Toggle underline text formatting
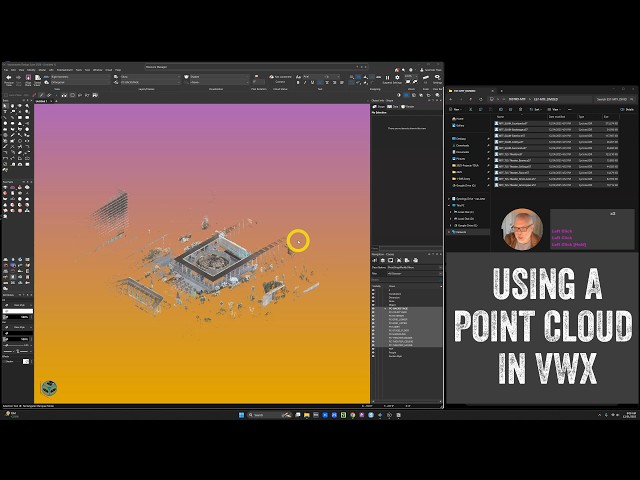Image resolution: width=640 pixels, height=480 pixels. click(312, 82)
